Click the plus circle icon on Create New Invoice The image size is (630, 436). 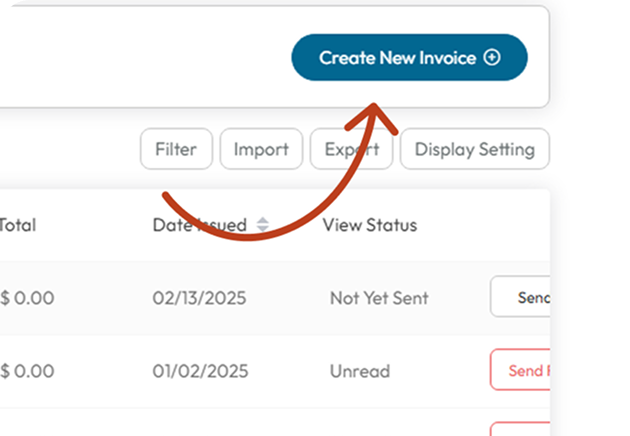(492, 58)
